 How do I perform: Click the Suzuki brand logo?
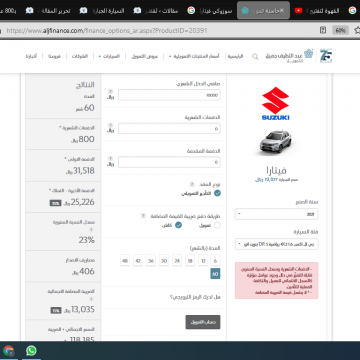pos(275,103)
